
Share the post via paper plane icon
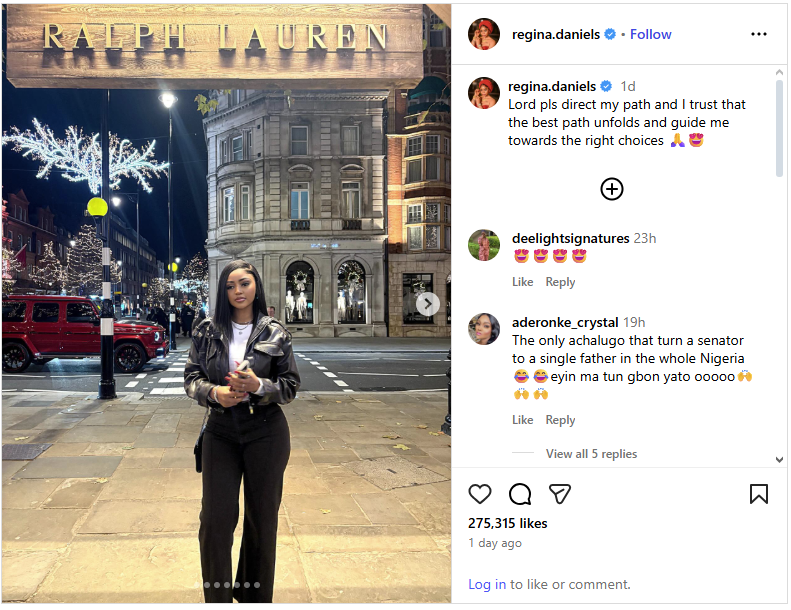(x=559, y=493)
